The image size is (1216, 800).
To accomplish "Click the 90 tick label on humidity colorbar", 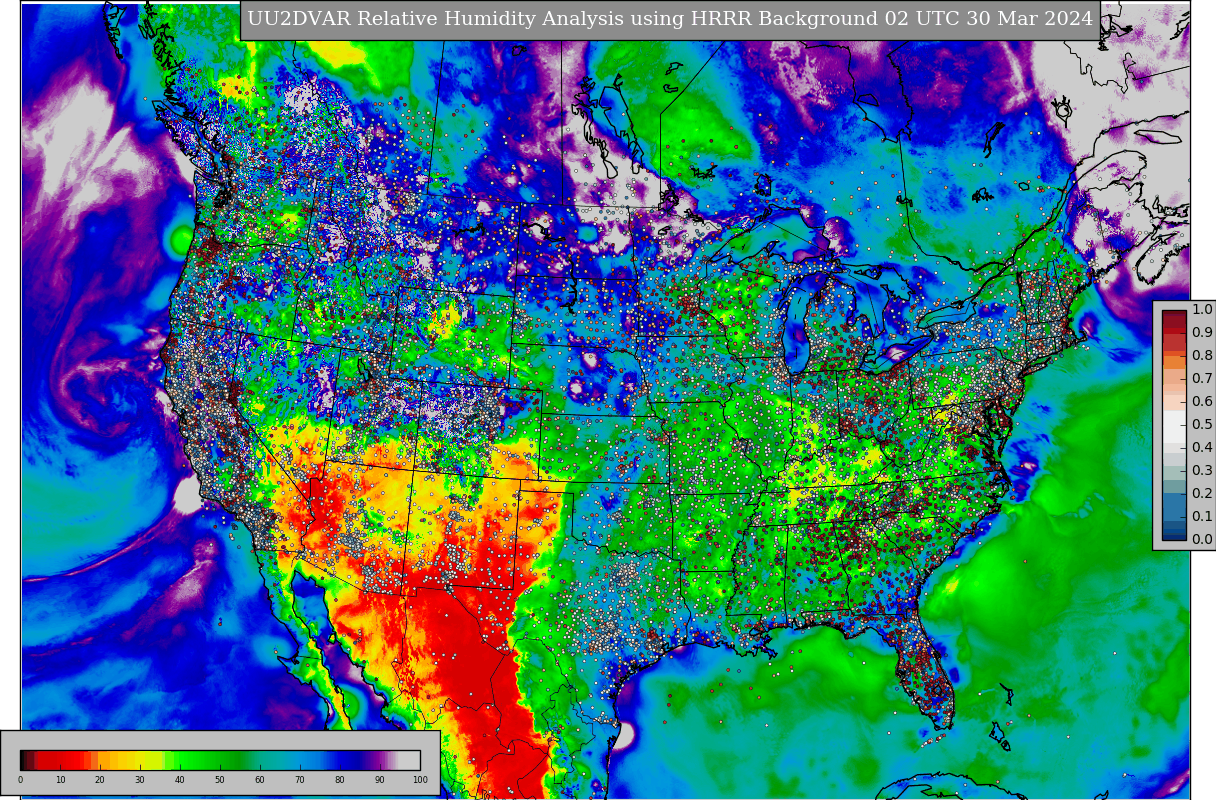I will 380,780.
